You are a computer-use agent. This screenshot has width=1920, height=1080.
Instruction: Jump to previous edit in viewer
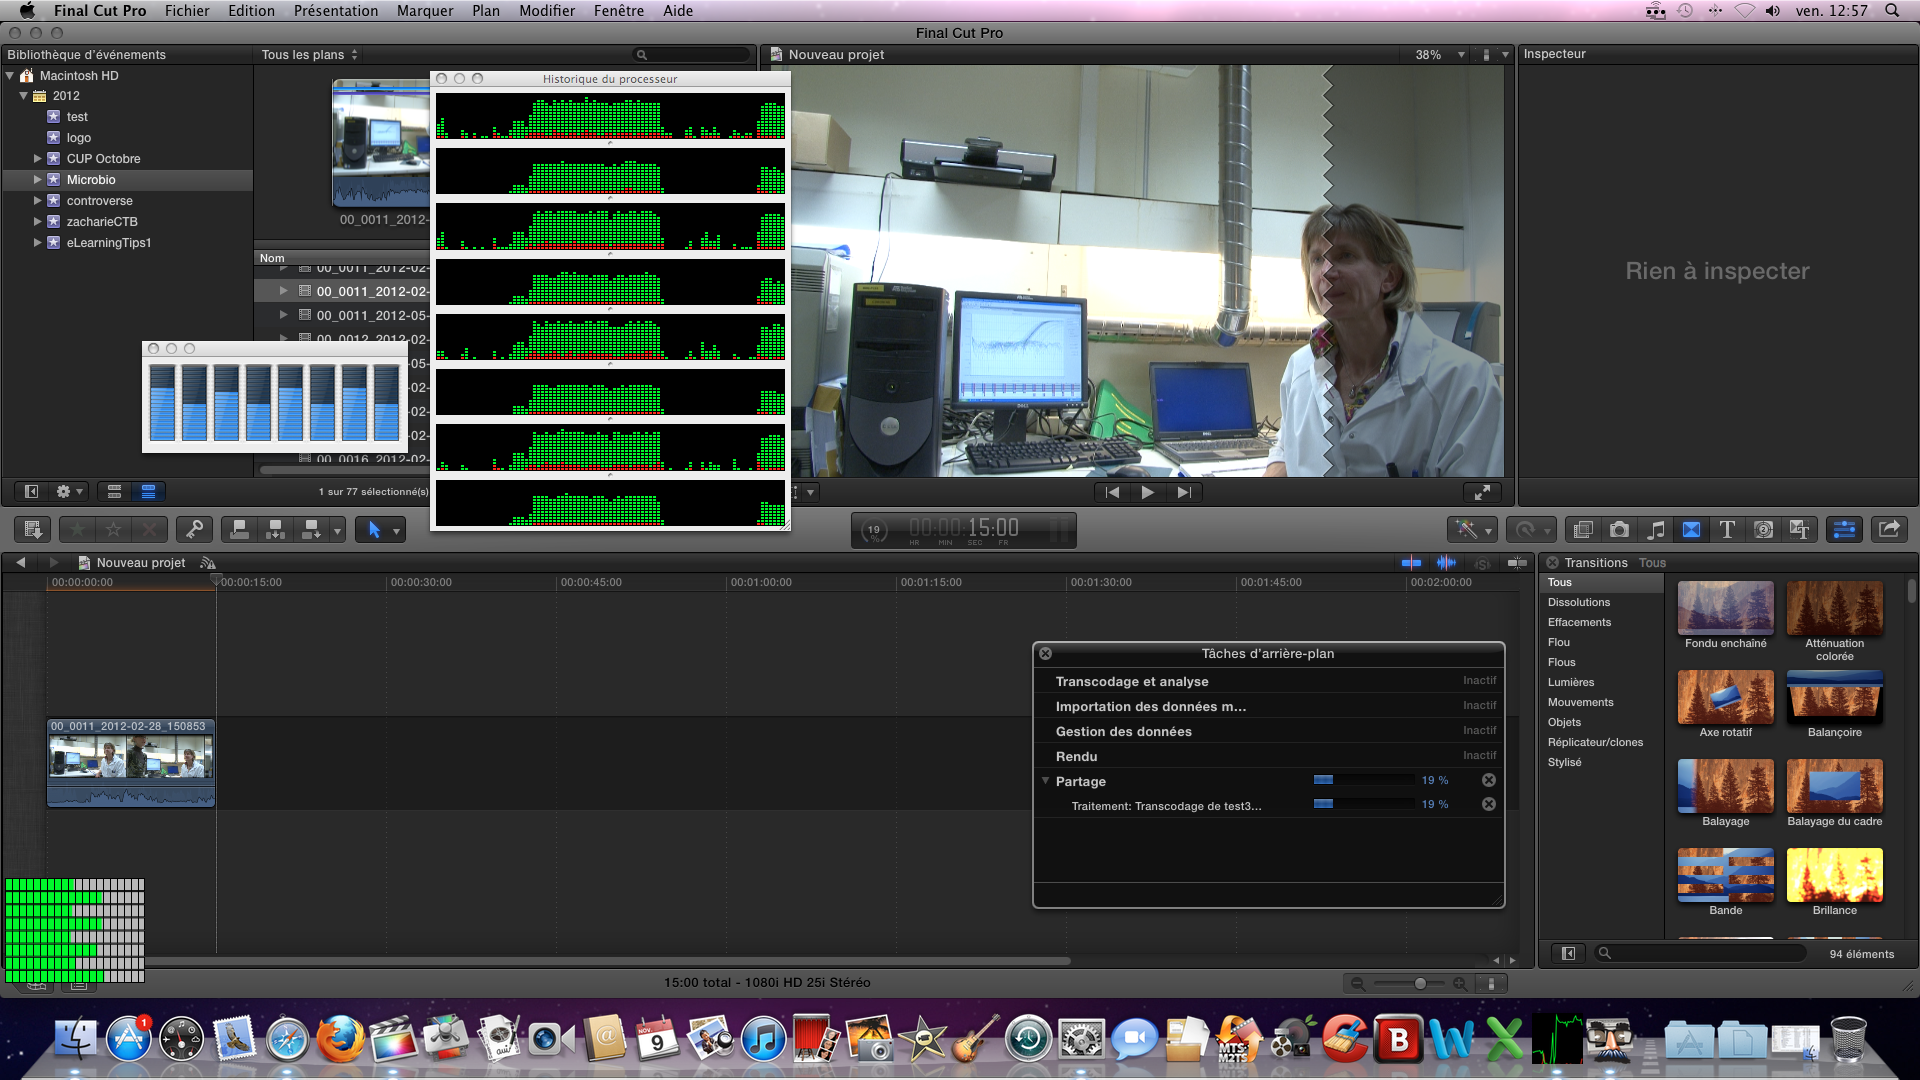point(1112,492)
